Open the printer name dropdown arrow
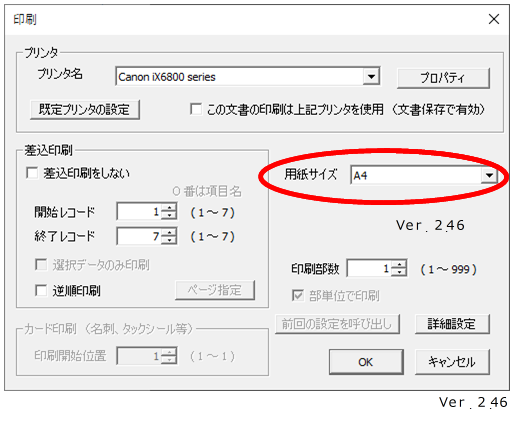 pyautogui.click(x=371, y=77)
